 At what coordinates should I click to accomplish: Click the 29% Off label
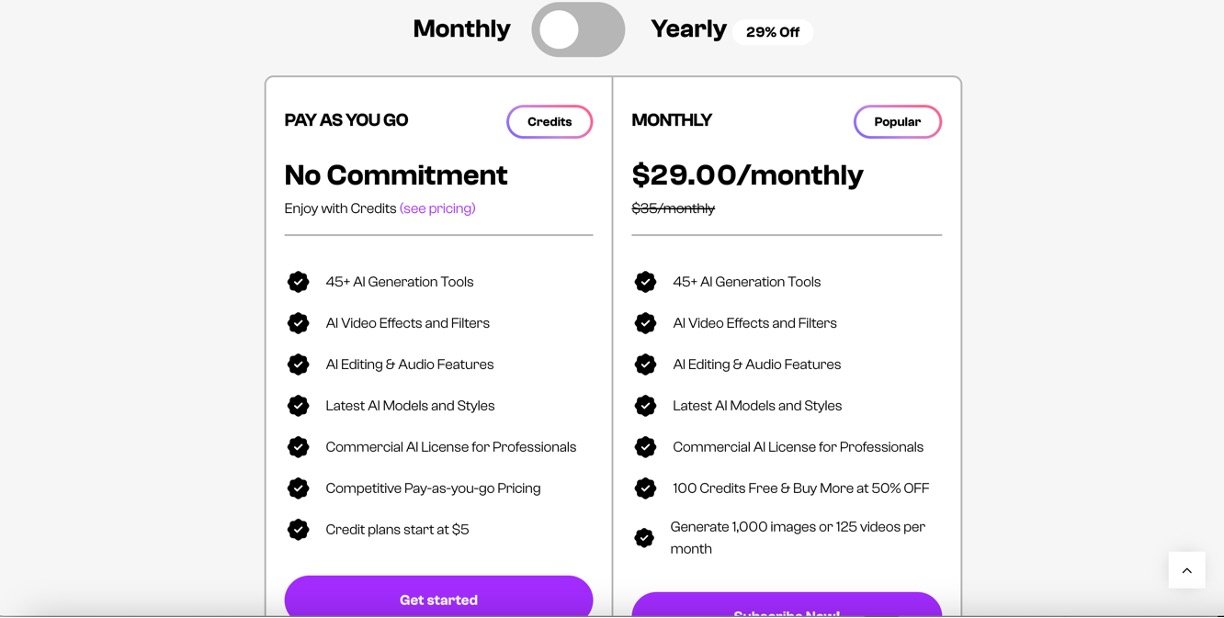point(773,32)
